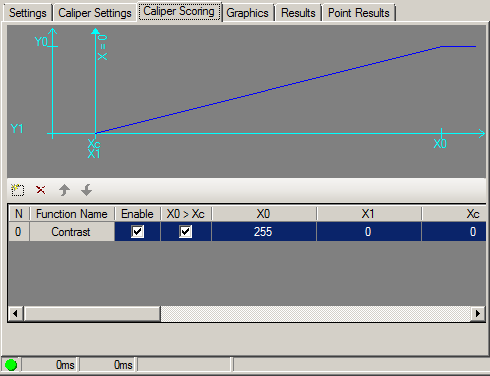The image size is (490, 376).
Task: Select row number 0 header
Action: [x=19, y=231]
